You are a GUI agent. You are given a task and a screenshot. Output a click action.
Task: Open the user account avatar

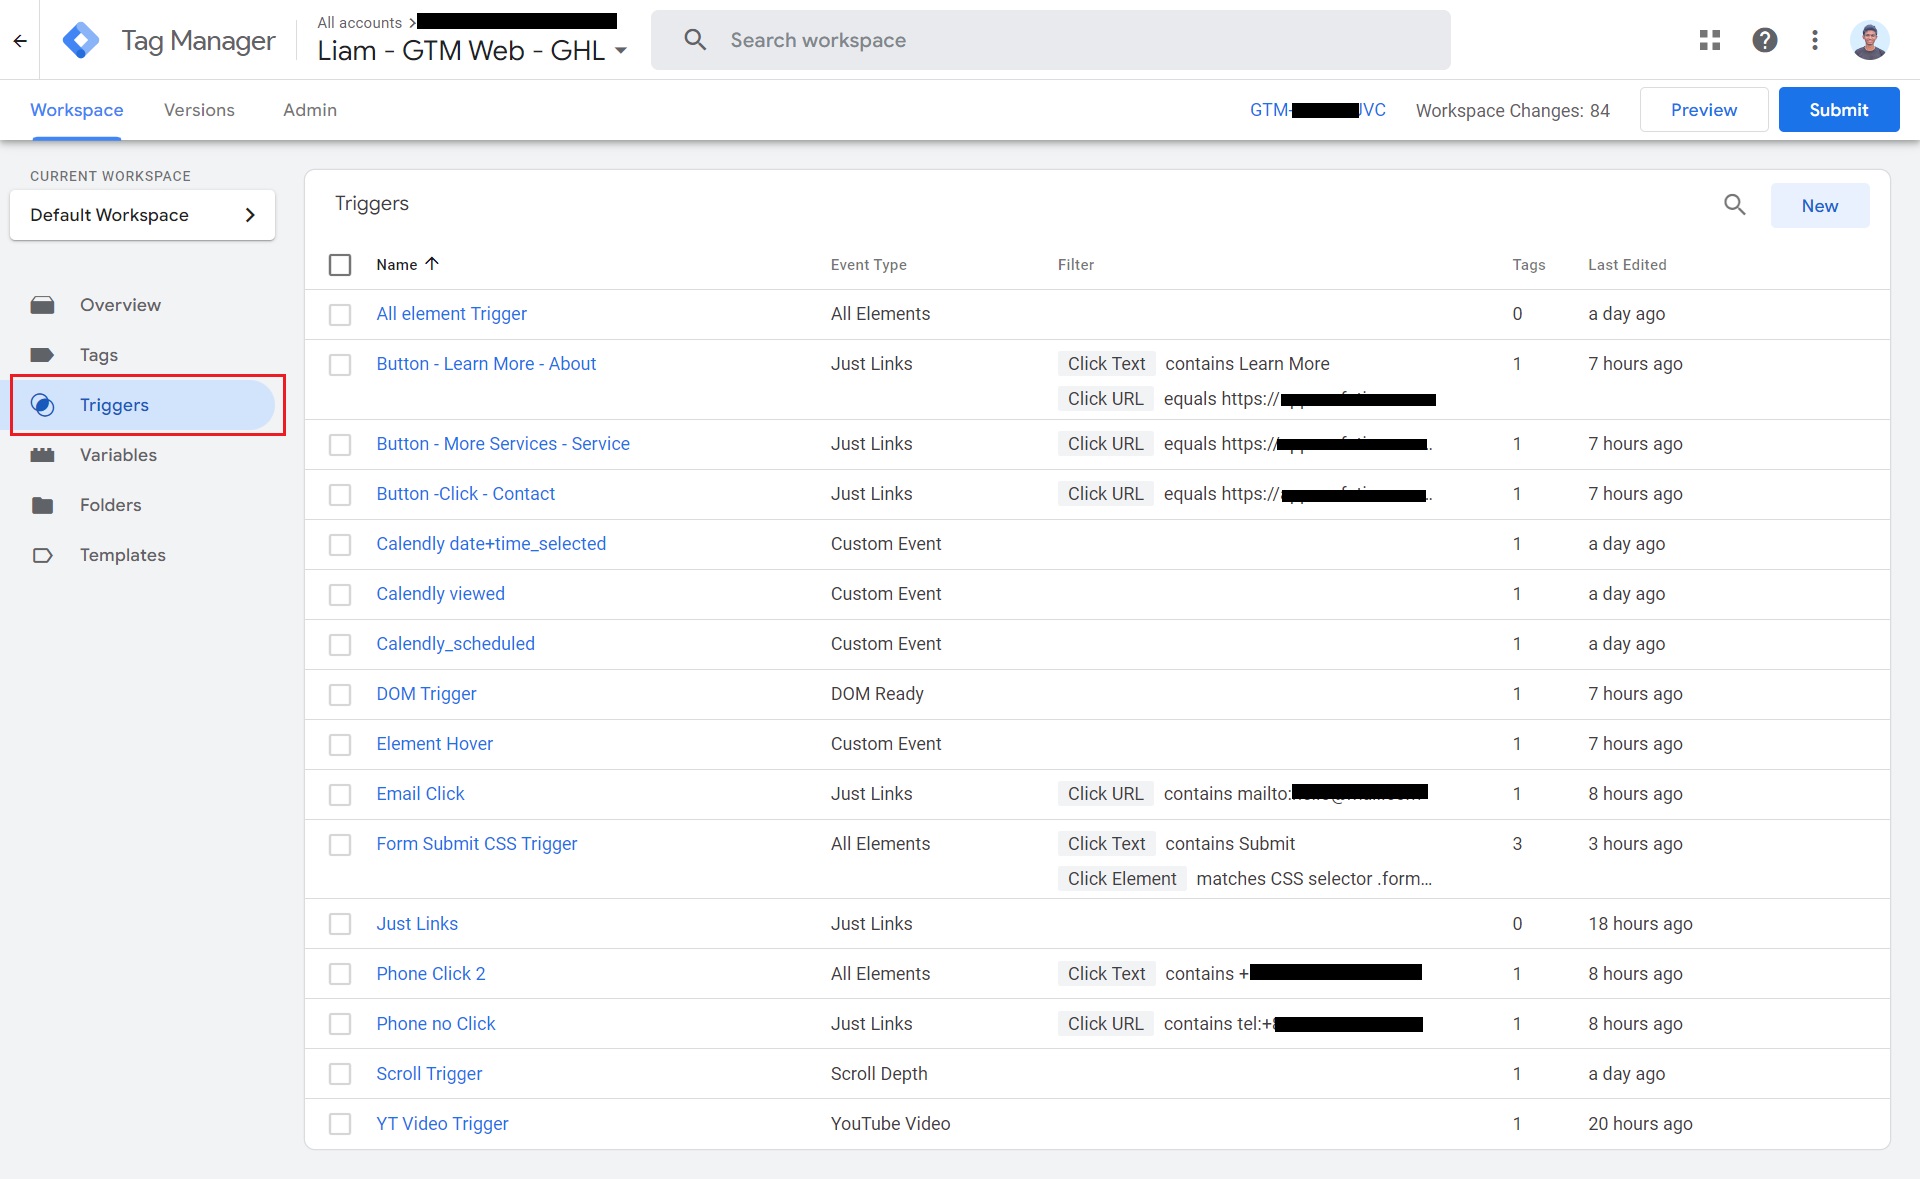click(x=1869, y=40)
